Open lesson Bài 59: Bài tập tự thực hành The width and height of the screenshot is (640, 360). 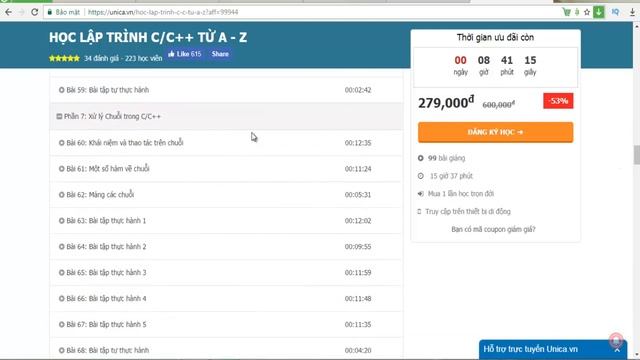(107, 90)
